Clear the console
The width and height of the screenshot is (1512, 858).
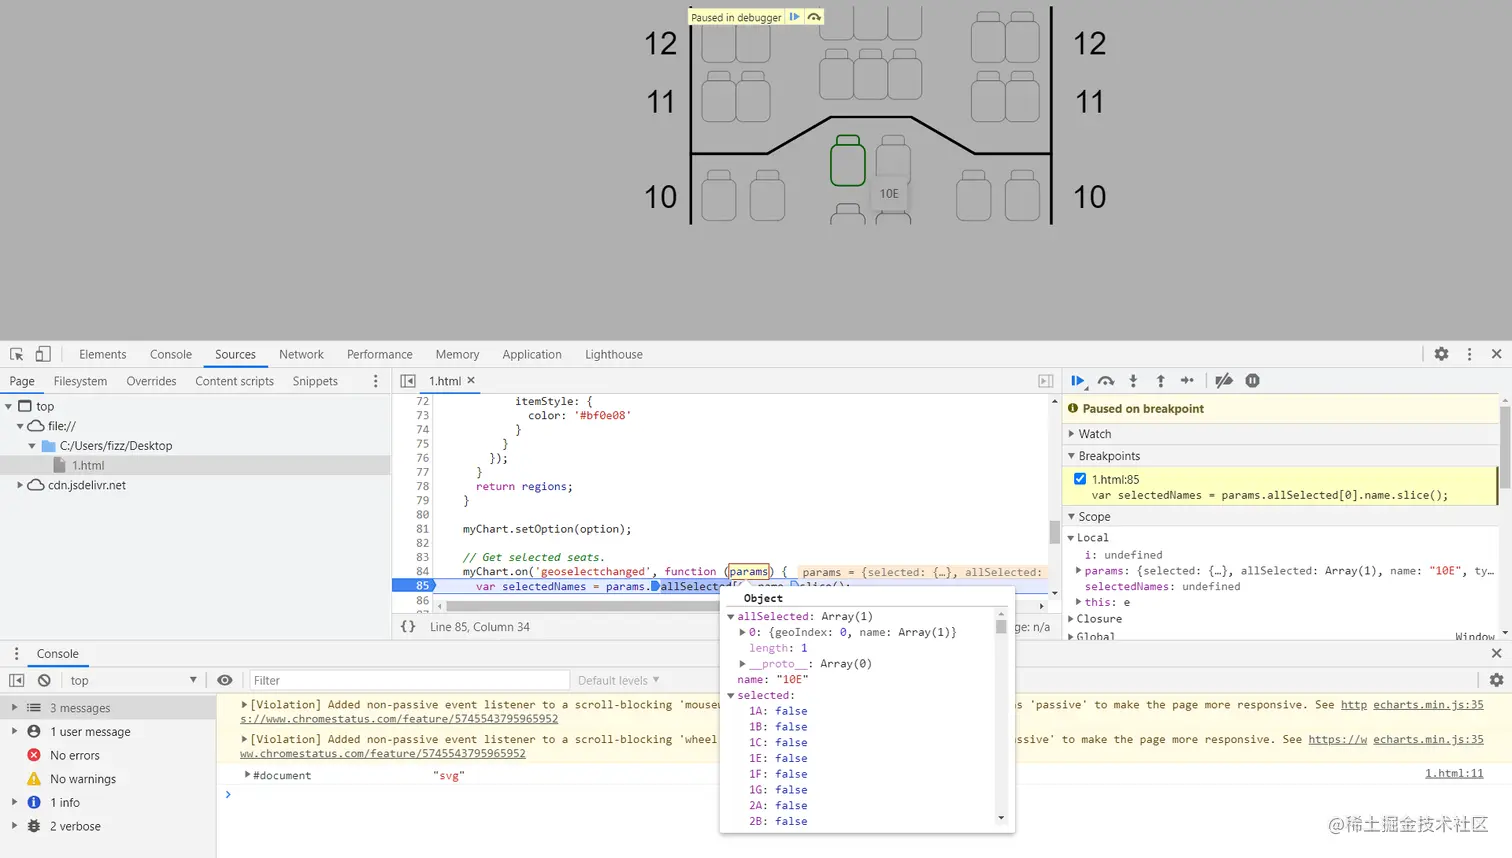click(44, 680)
